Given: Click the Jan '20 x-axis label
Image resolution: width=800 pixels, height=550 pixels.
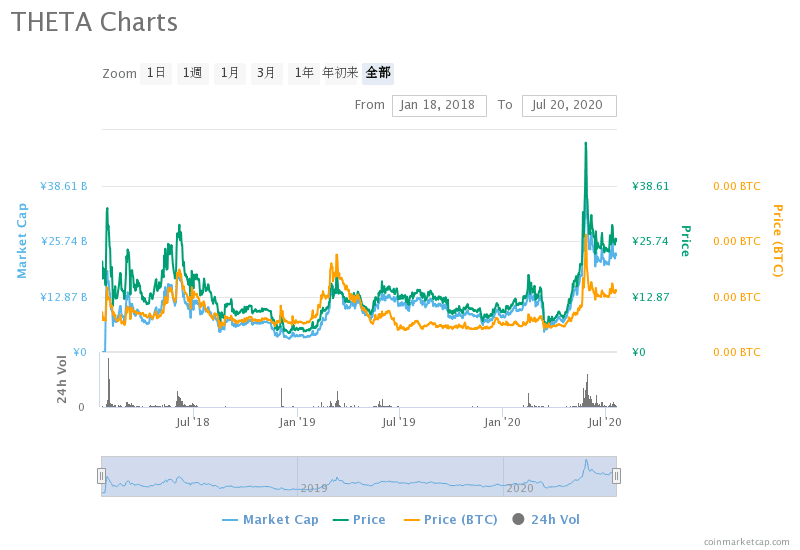Looking at the screenshot, I should pos(502,422).
